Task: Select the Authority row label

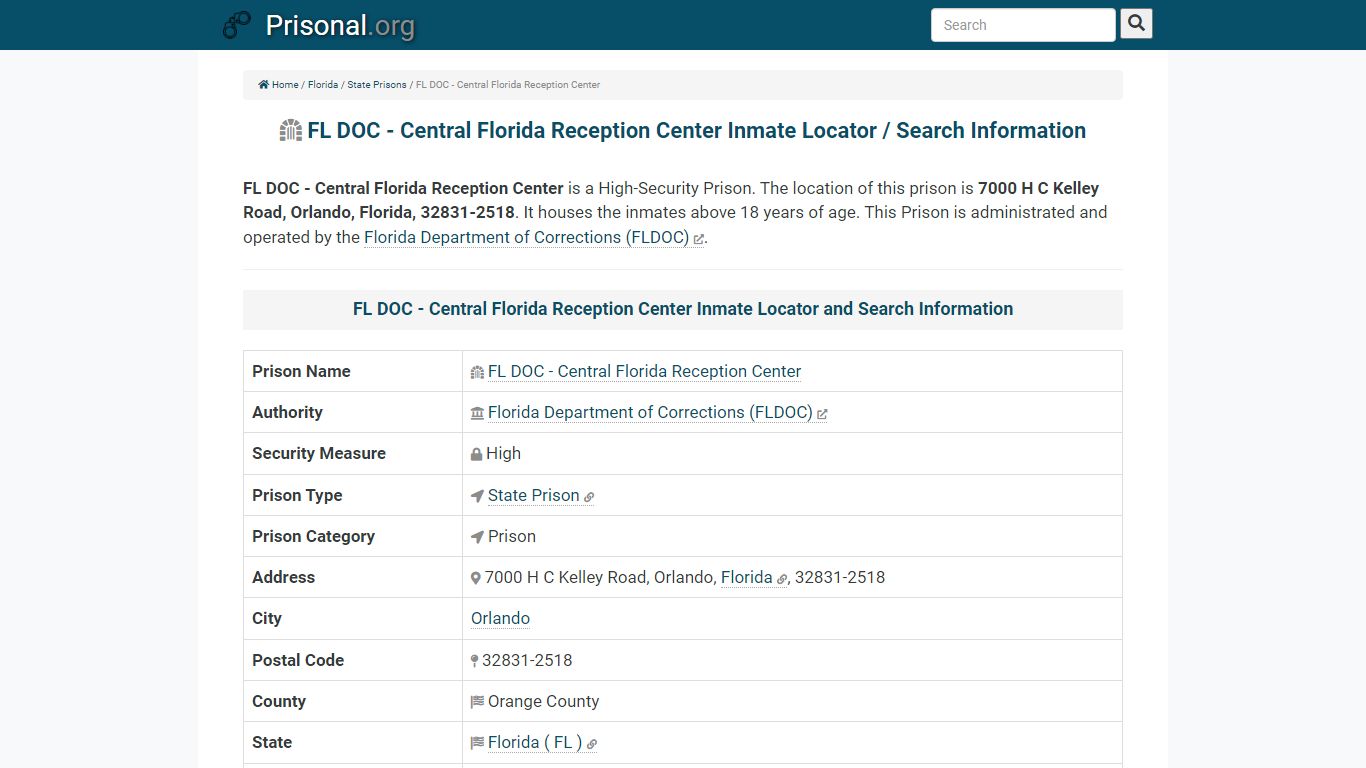Action: (287, 412)
